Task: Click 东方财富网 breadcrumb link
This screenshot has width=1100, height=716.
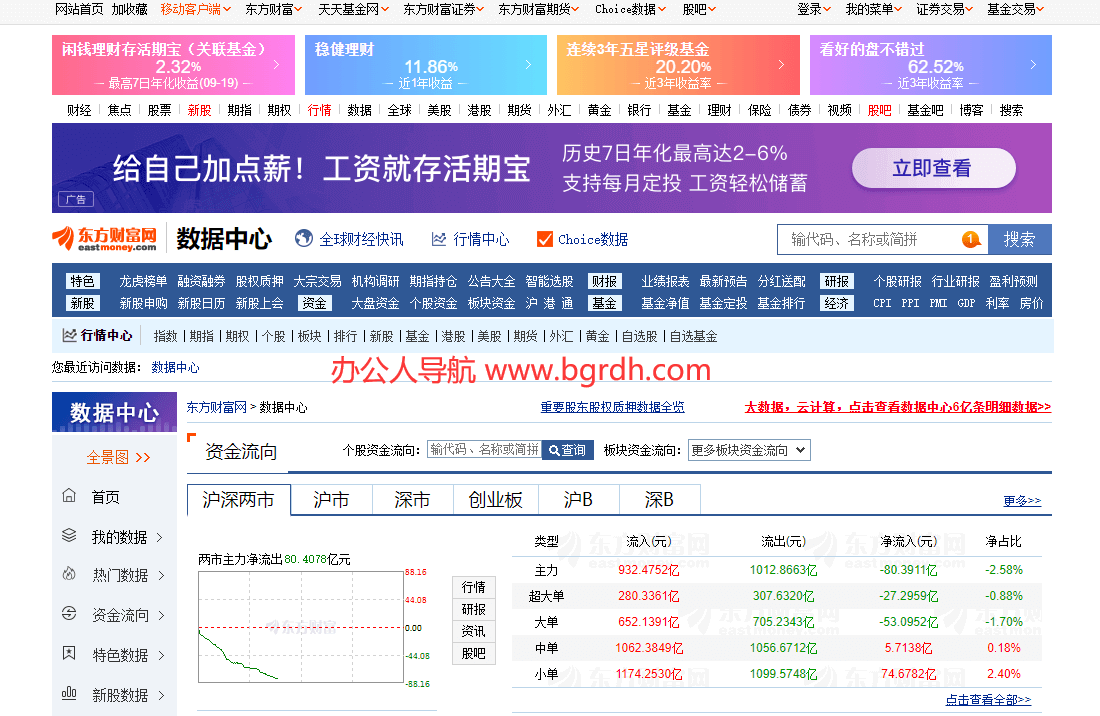Action: (217, 407)
